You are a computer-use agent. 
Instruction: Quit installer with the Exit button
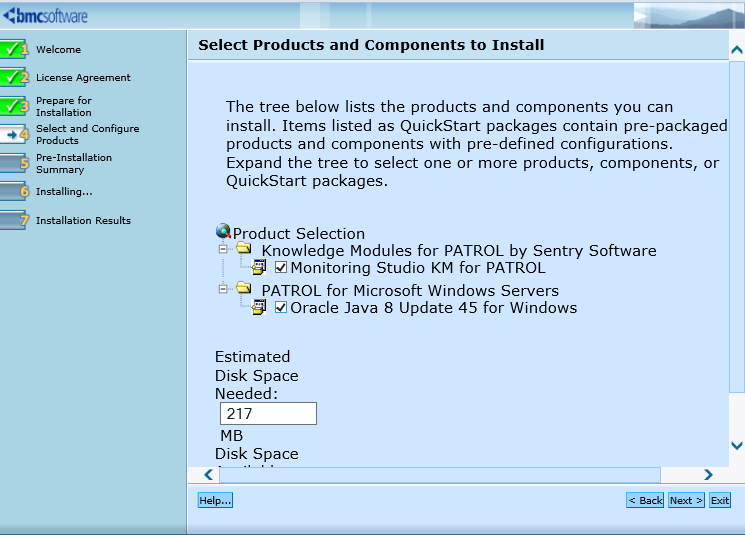[x=720, y=500]
